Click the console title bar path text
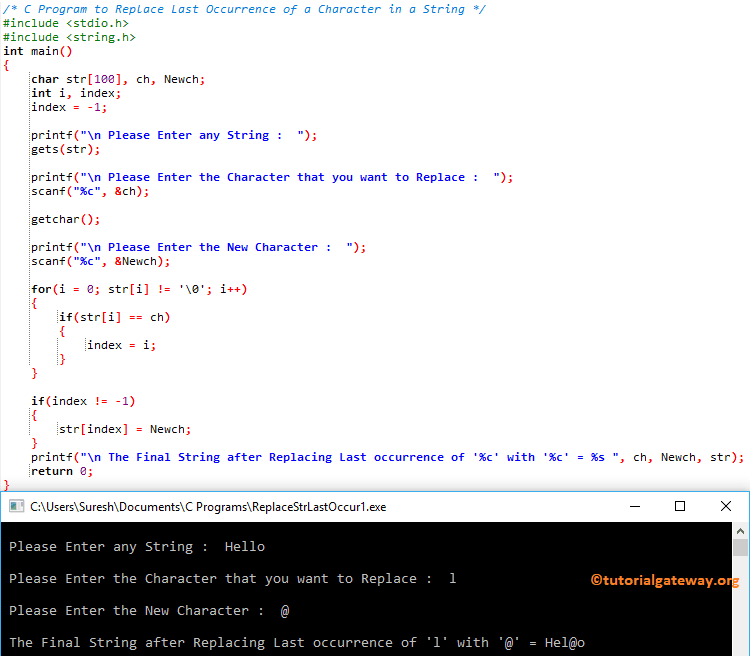This screenshot has height=656, width=750. (208, 507)
